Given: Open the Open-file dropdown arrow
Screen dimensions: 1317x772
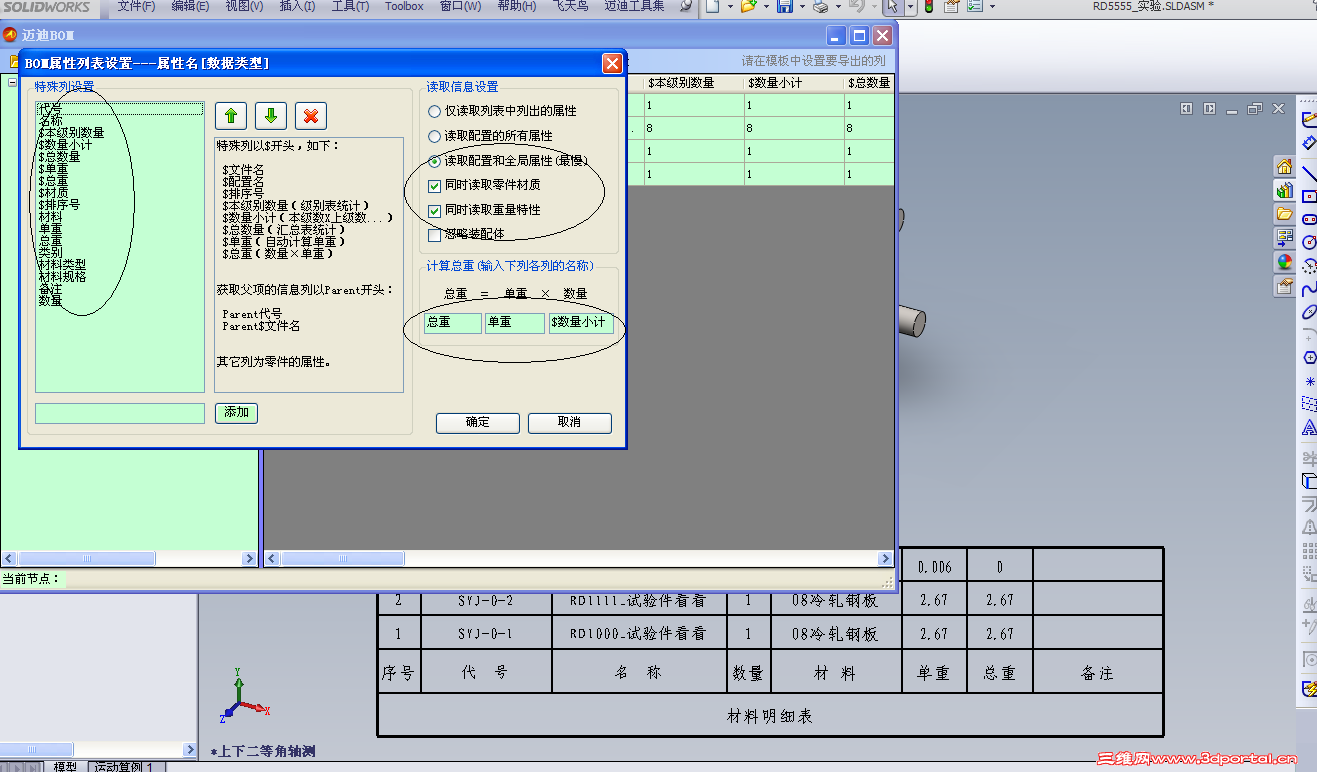Looking at the screenshot, I should click(766, 7).
